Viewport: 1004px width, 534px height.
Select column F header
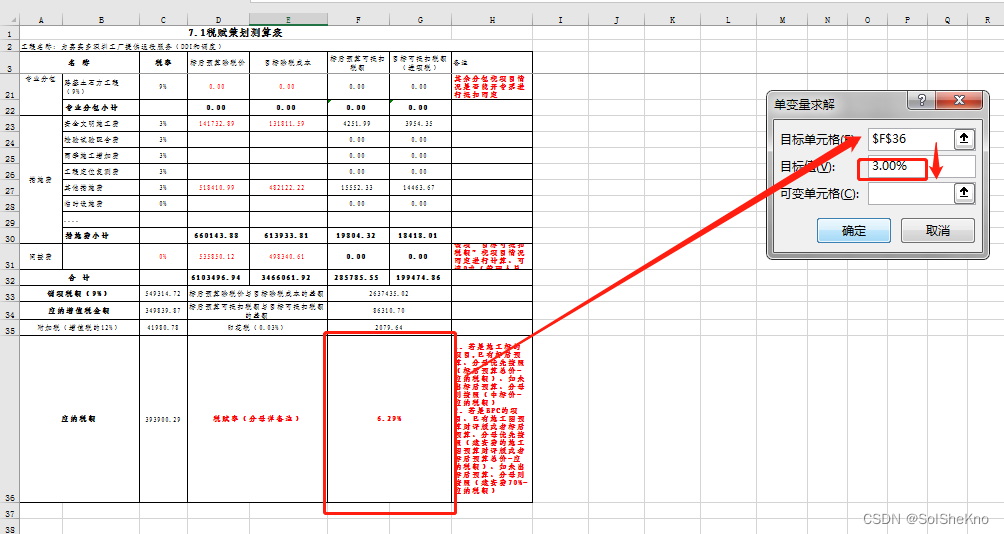point(358,20)
